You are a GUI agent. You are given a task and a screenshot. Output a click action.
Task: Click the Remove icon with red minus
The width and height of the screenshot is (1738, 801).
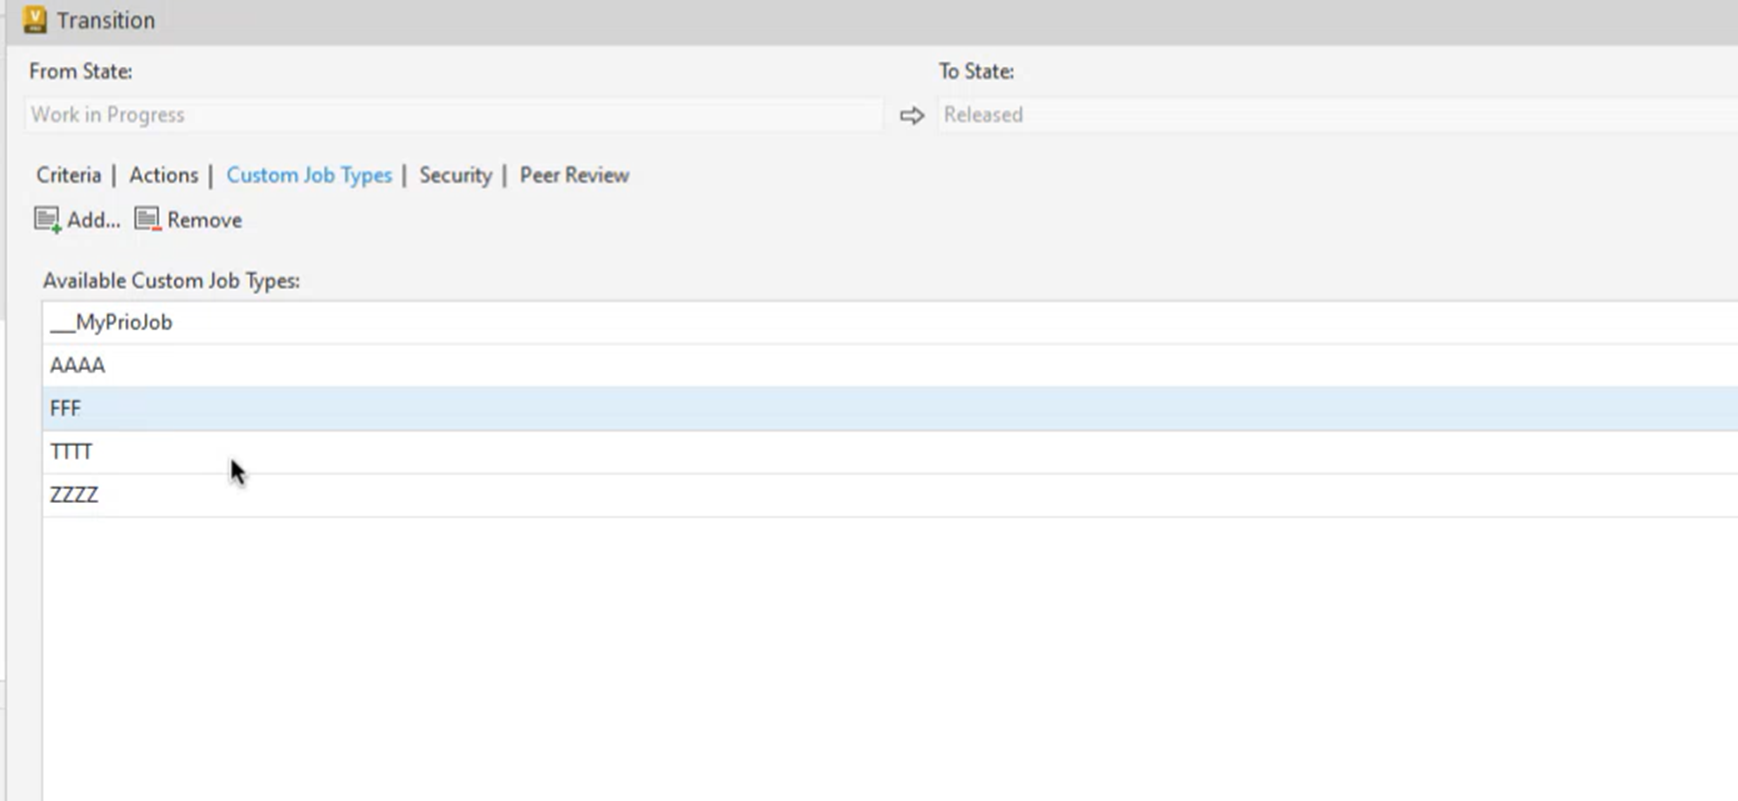pos(147,220)
